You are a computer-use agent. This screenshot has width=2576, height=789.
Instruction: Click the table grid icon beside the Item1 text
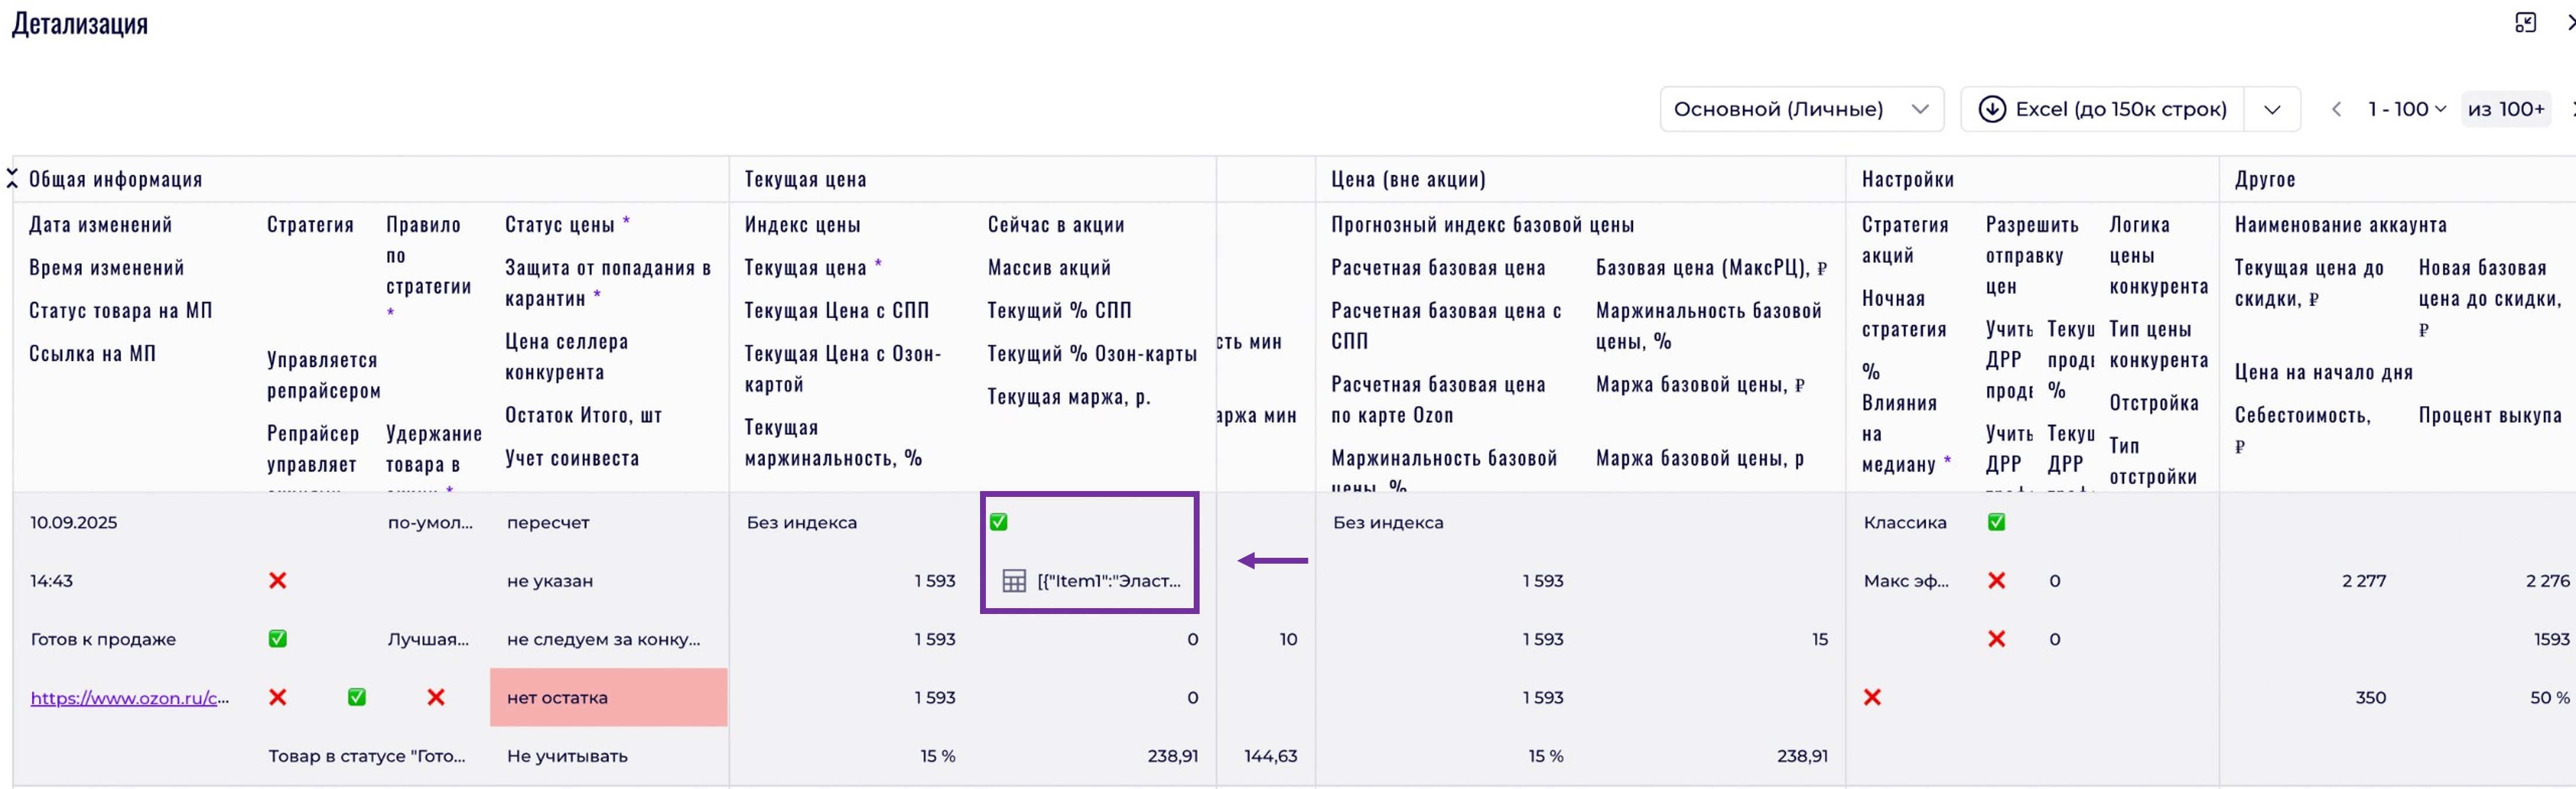click(1014, 581)
